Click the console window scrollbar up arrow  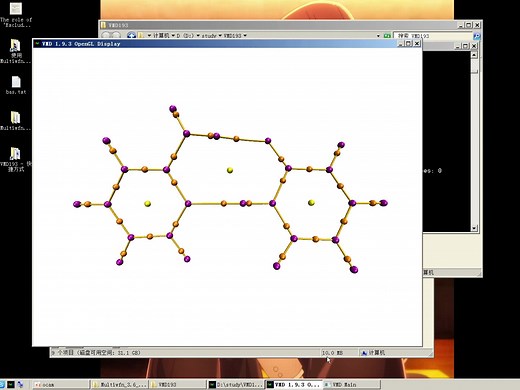click(474, 55)
